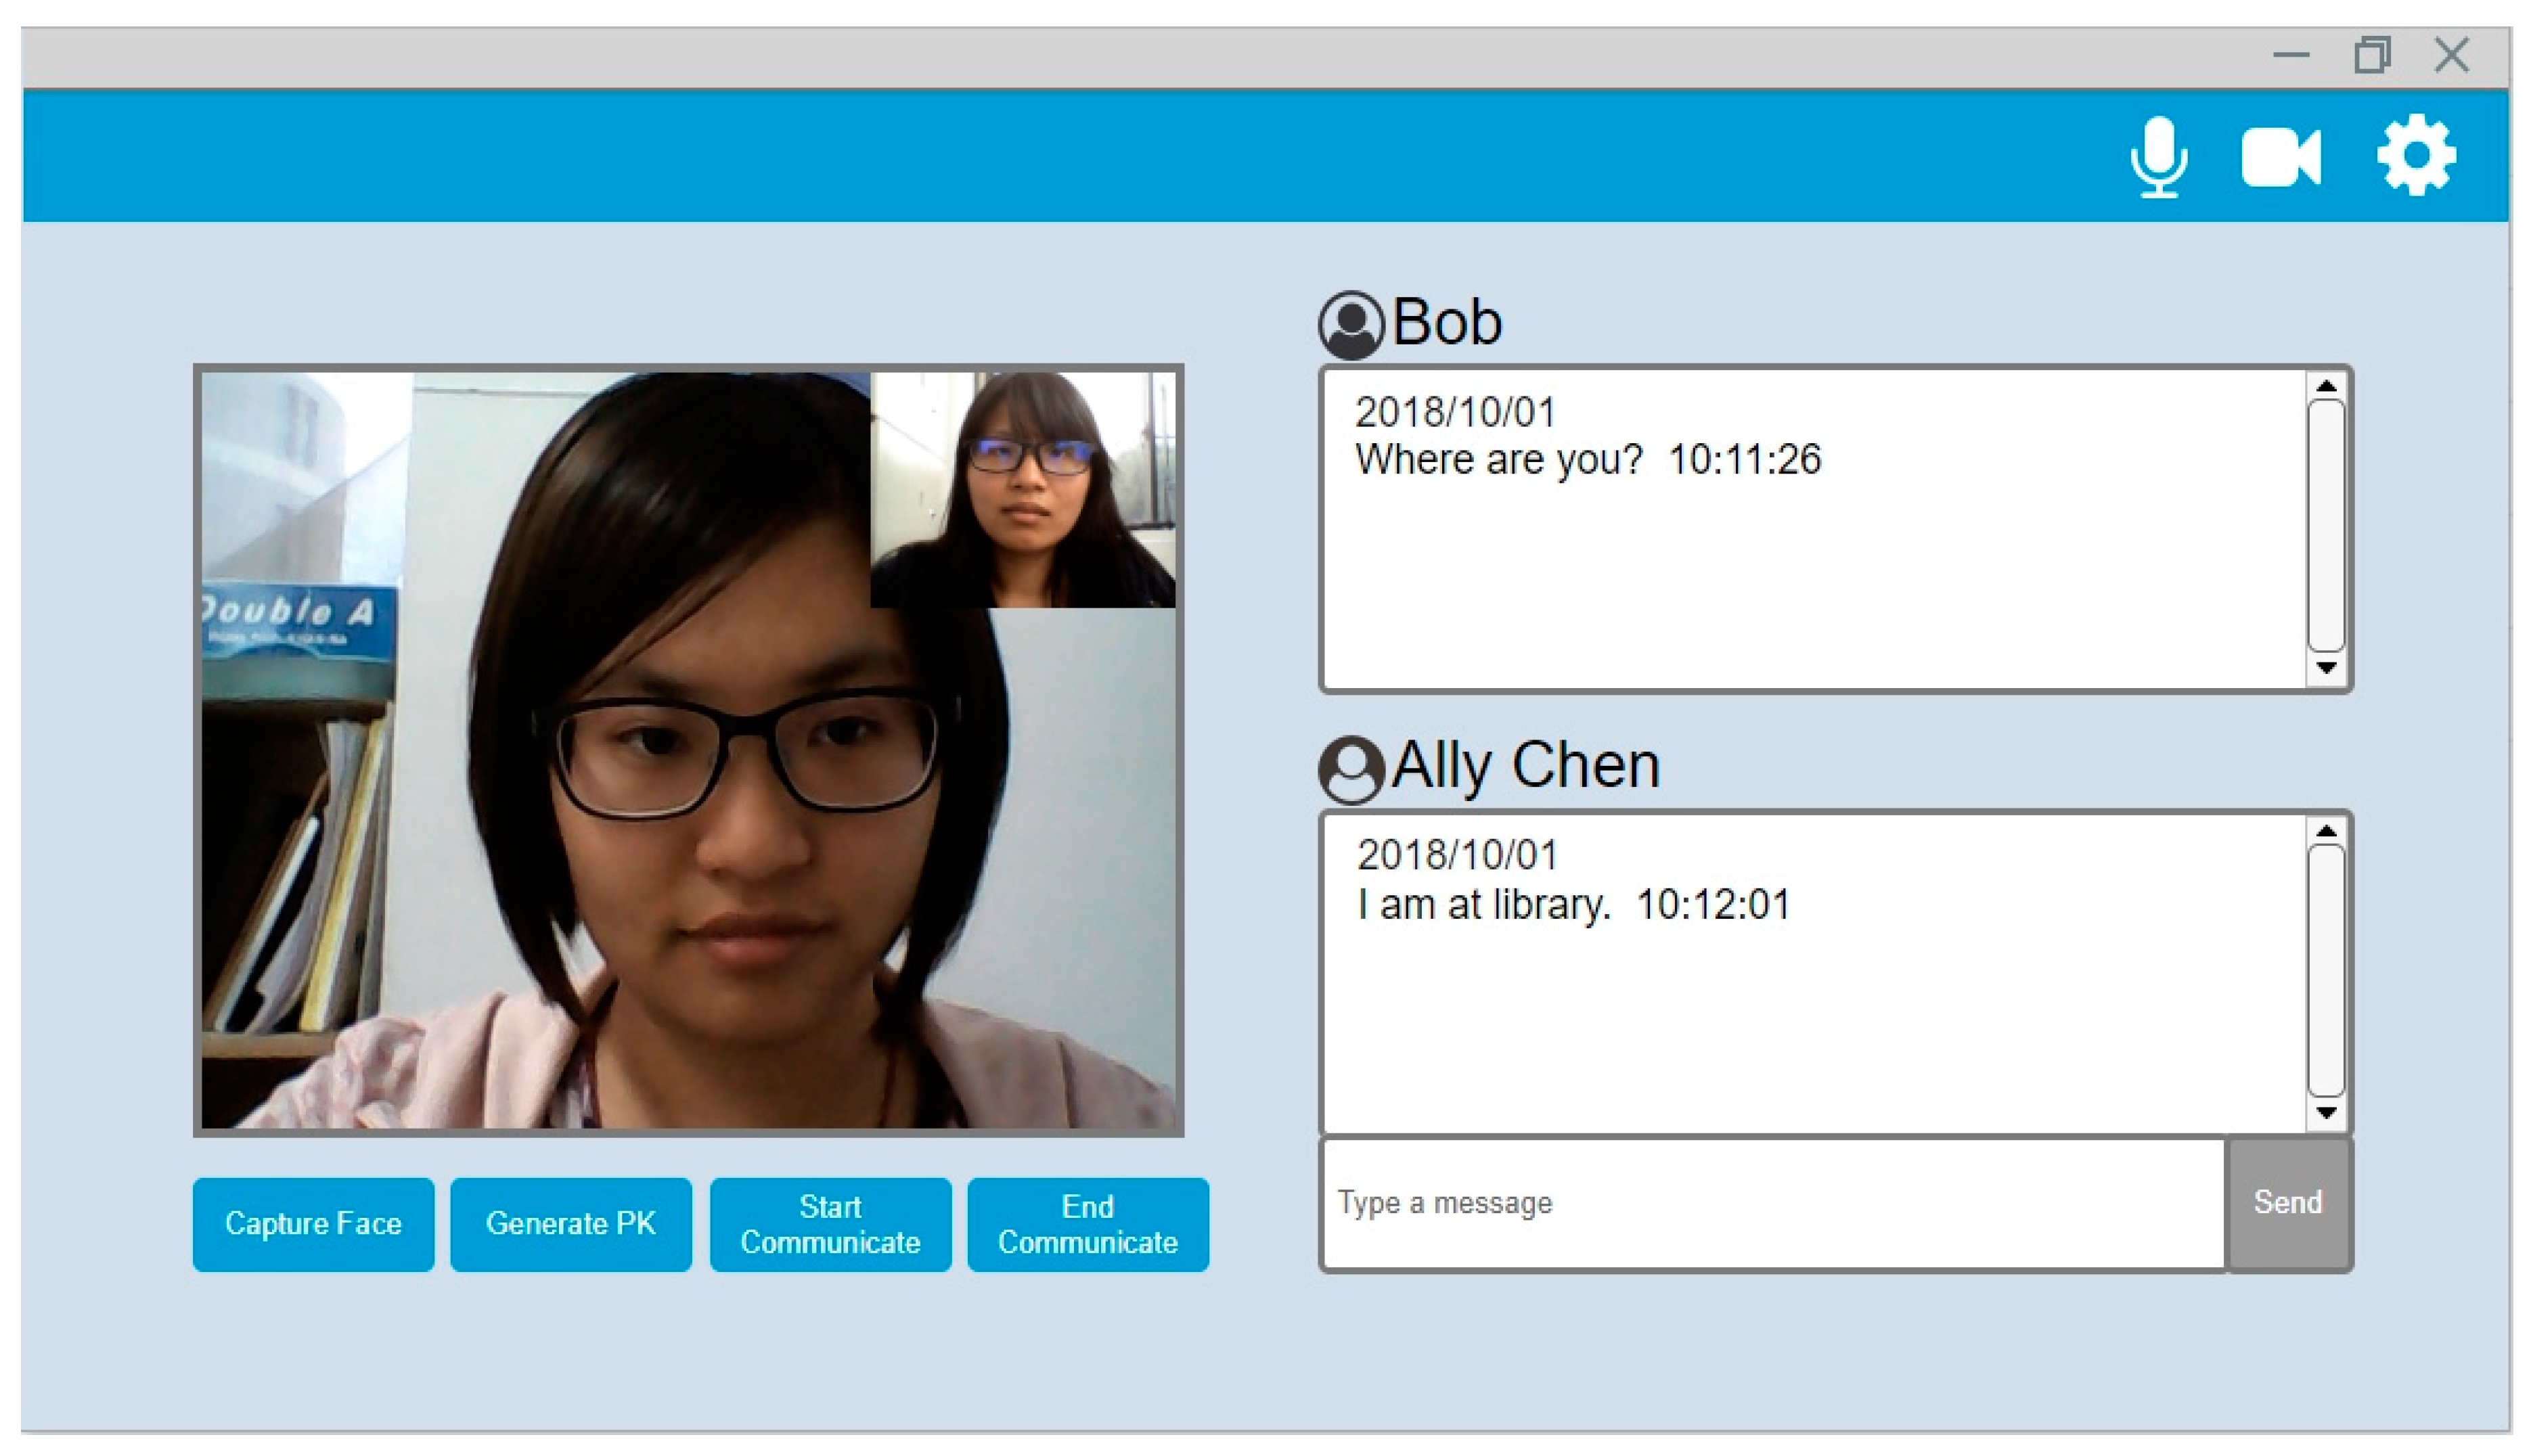The image size is (2531, 1456).
Task: Click up arrow in Bob's chat scrollbar
Action: (2326, 386)
